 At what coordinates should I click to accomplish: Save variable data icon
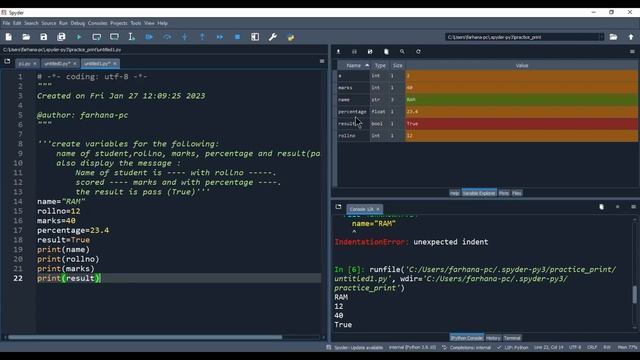354,52
